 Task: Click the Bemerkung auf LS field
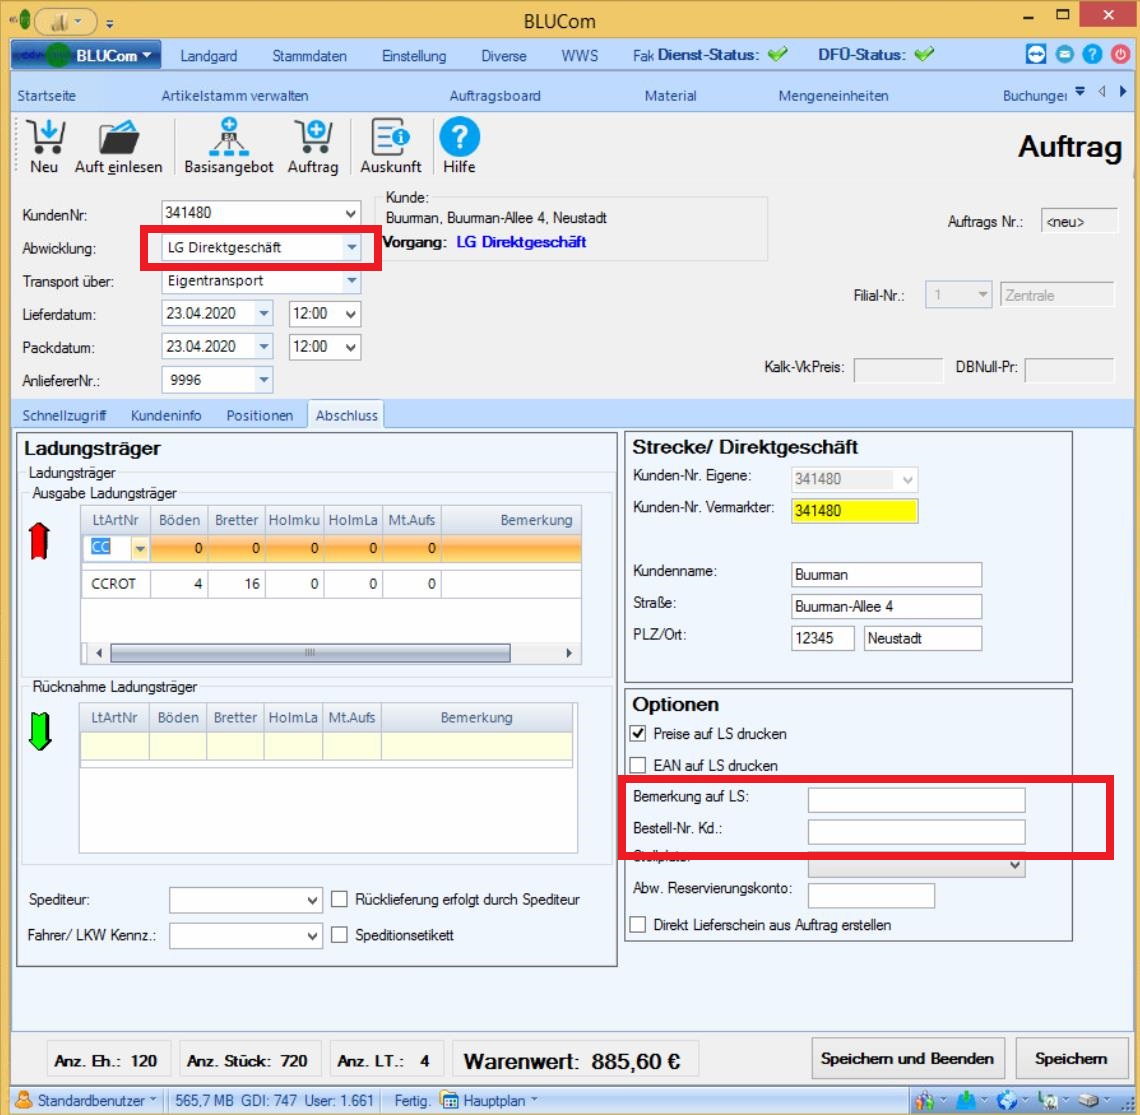click(916, 799)
